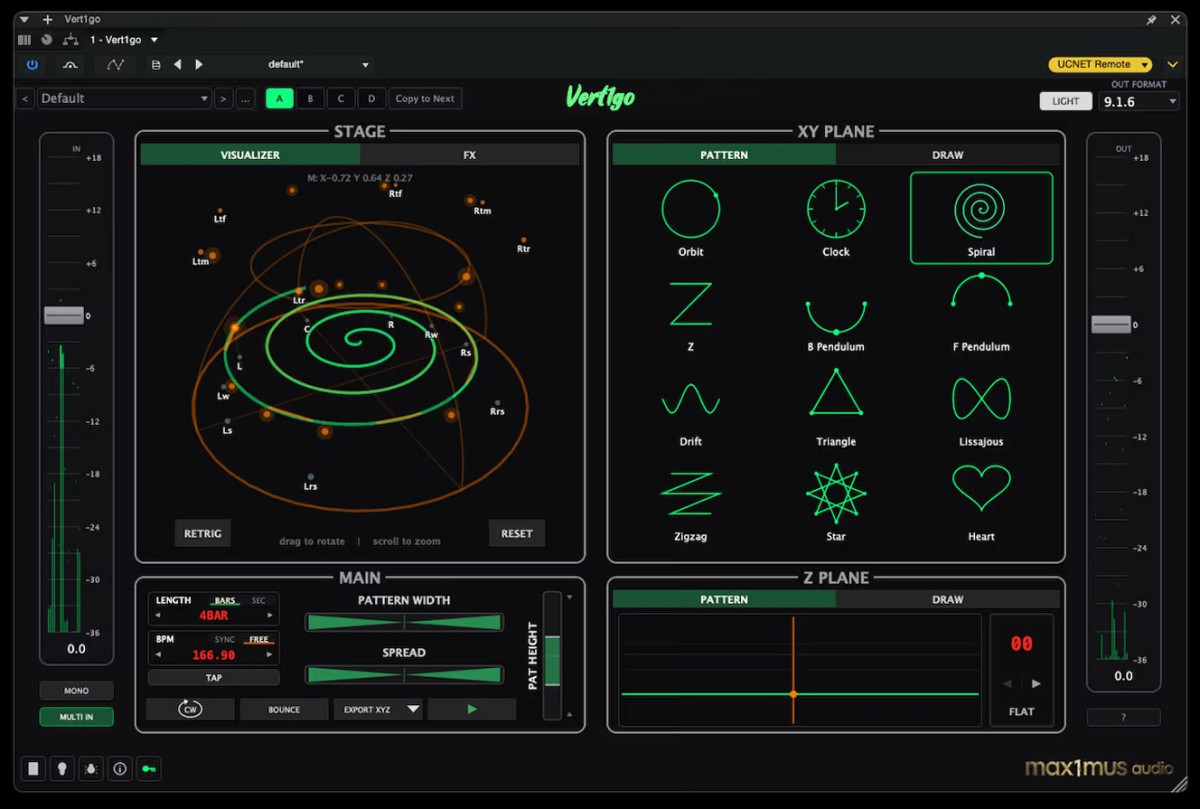The height and width of the screenshot is (809, 1200).
Task: Open the Default preset dropdown
Action: tap(124, 98)
